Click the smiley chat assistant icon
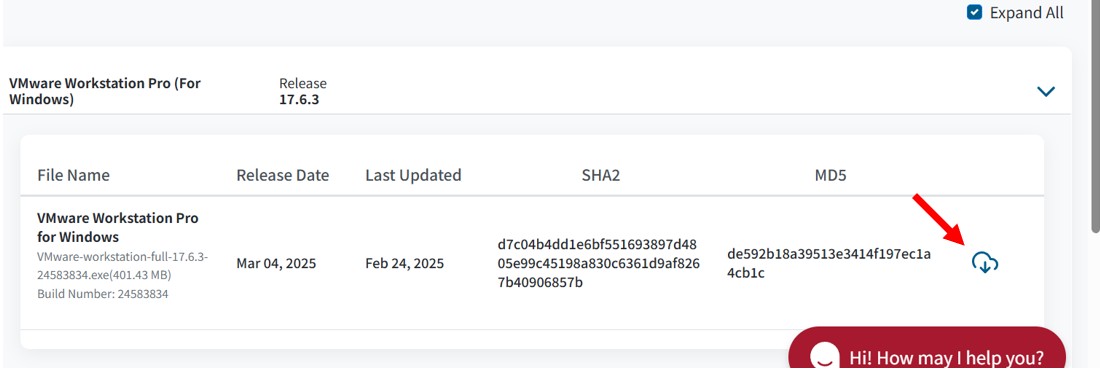This screenshot has width=1100, height=371. pos(825,356)
